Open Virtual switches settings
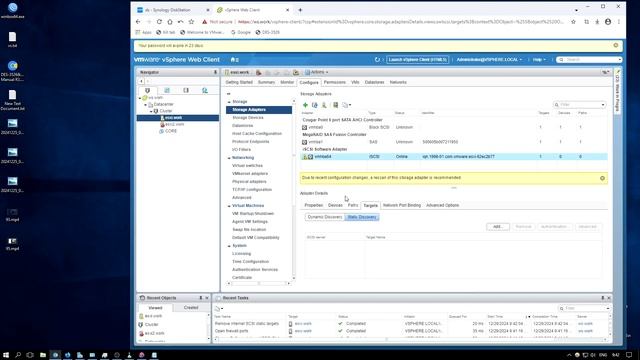This screenshot has width=640, height=360. pos(247,166)
